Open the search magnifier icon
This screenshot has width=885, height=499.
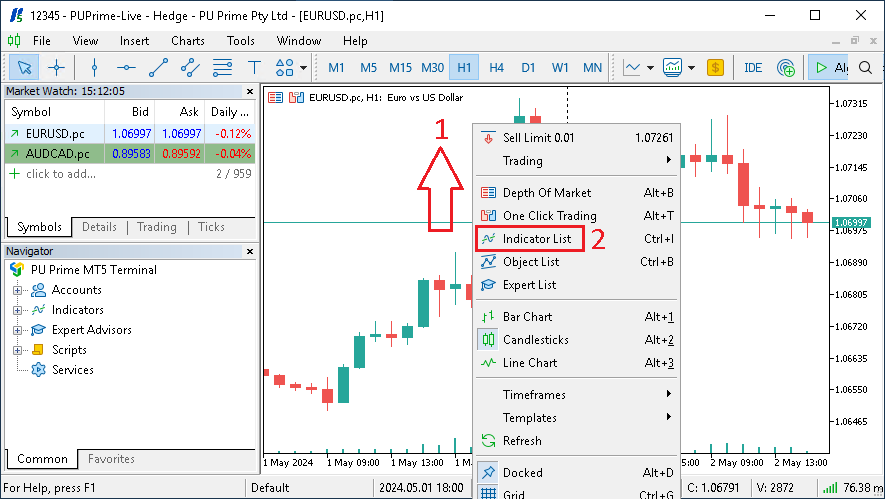click(865, 68)
